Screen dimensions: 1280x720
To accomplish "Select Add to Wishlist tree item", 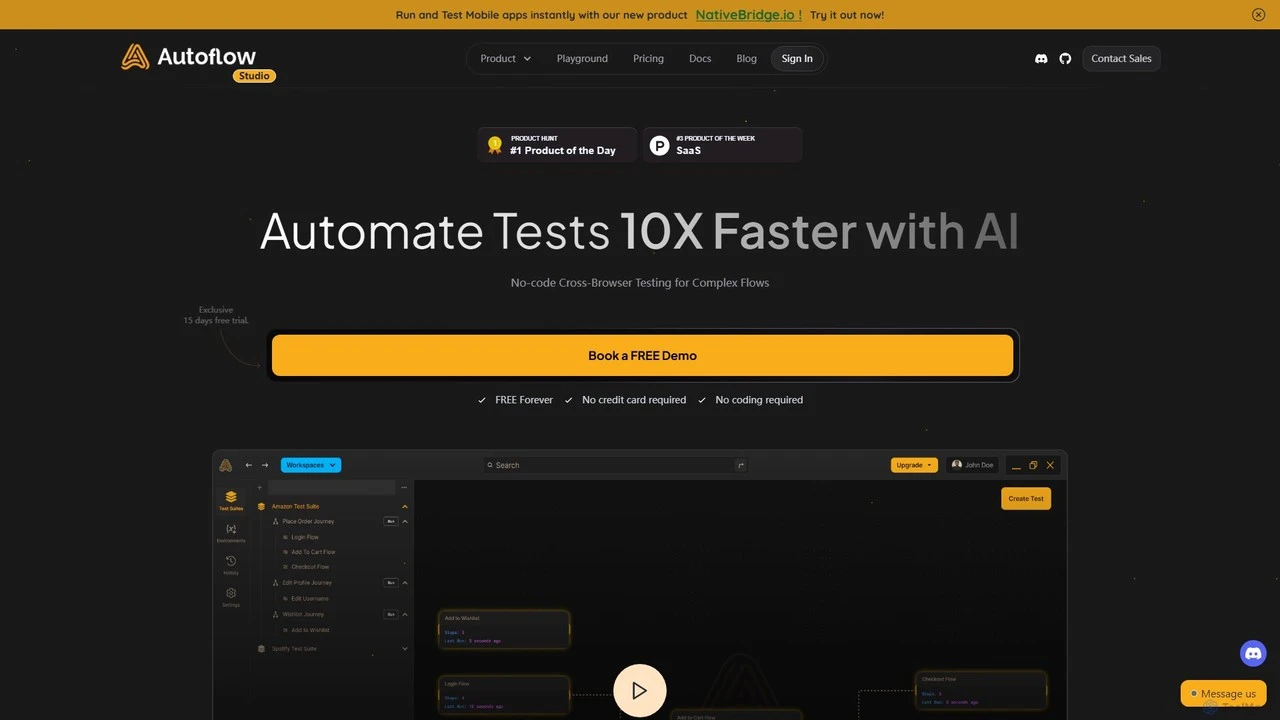I will pyautogui.click(x=310, y=631).
